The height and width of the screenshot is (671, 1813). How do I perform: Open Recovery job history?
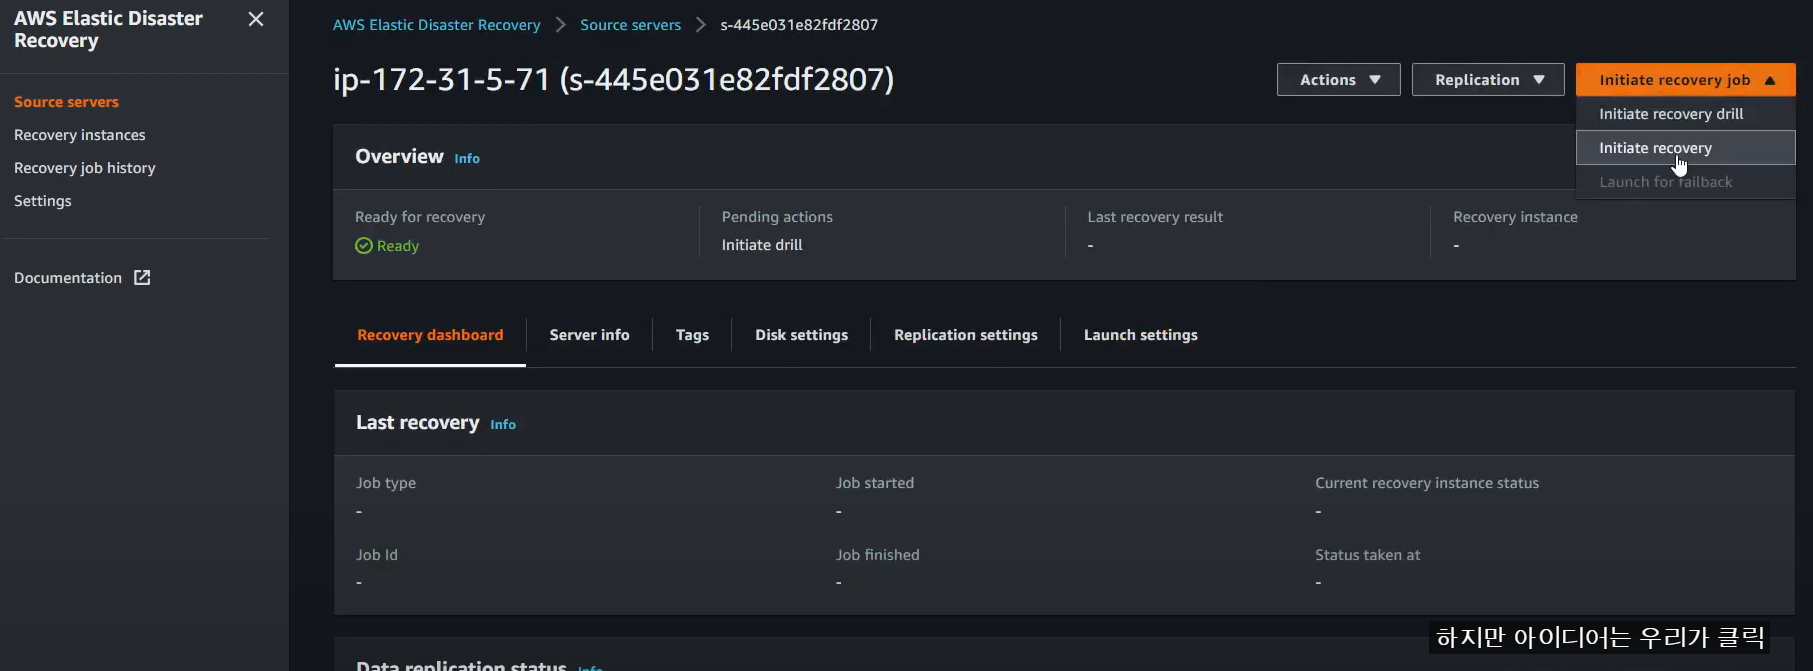85,168
